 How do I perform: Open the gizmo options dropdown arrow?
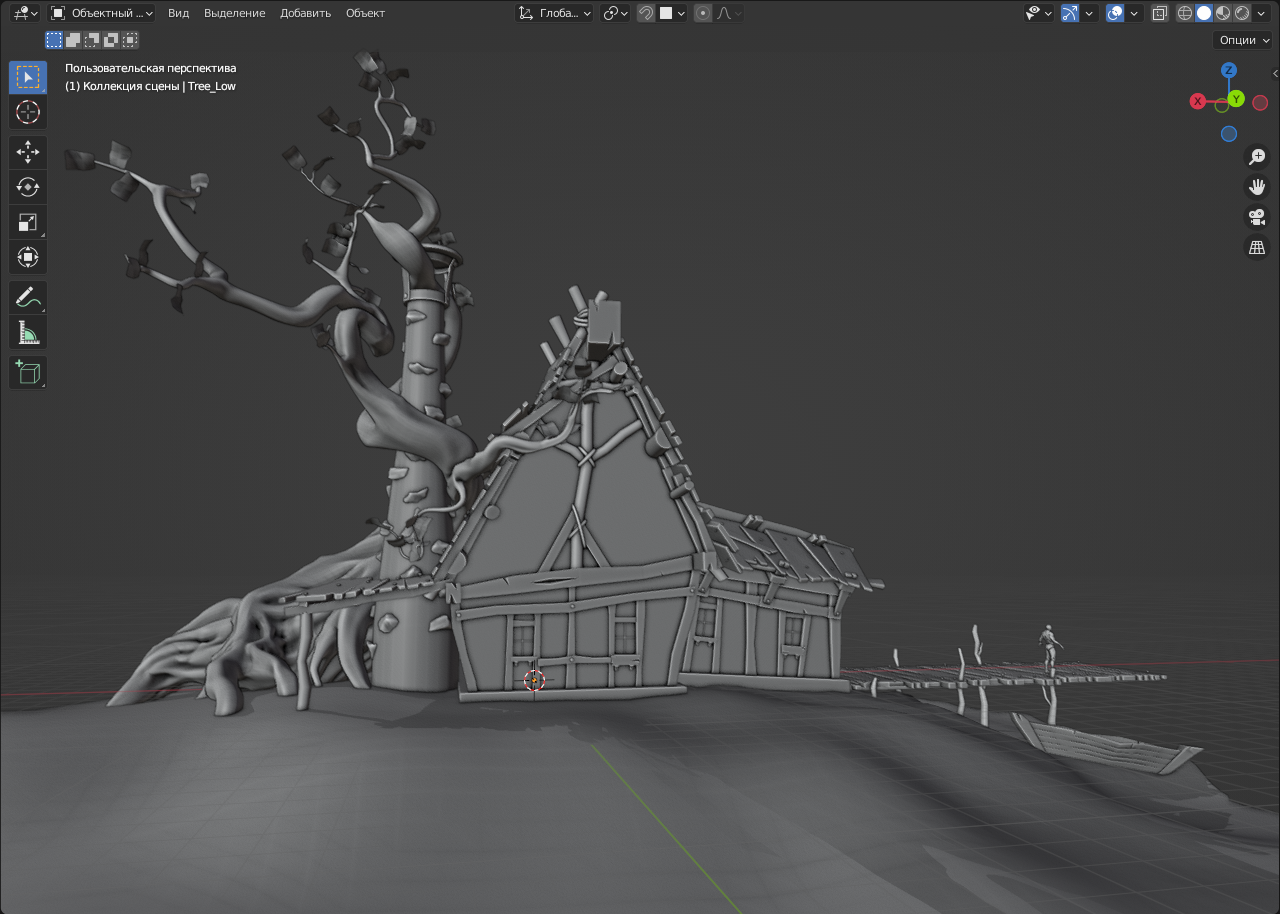[1089, 13]
